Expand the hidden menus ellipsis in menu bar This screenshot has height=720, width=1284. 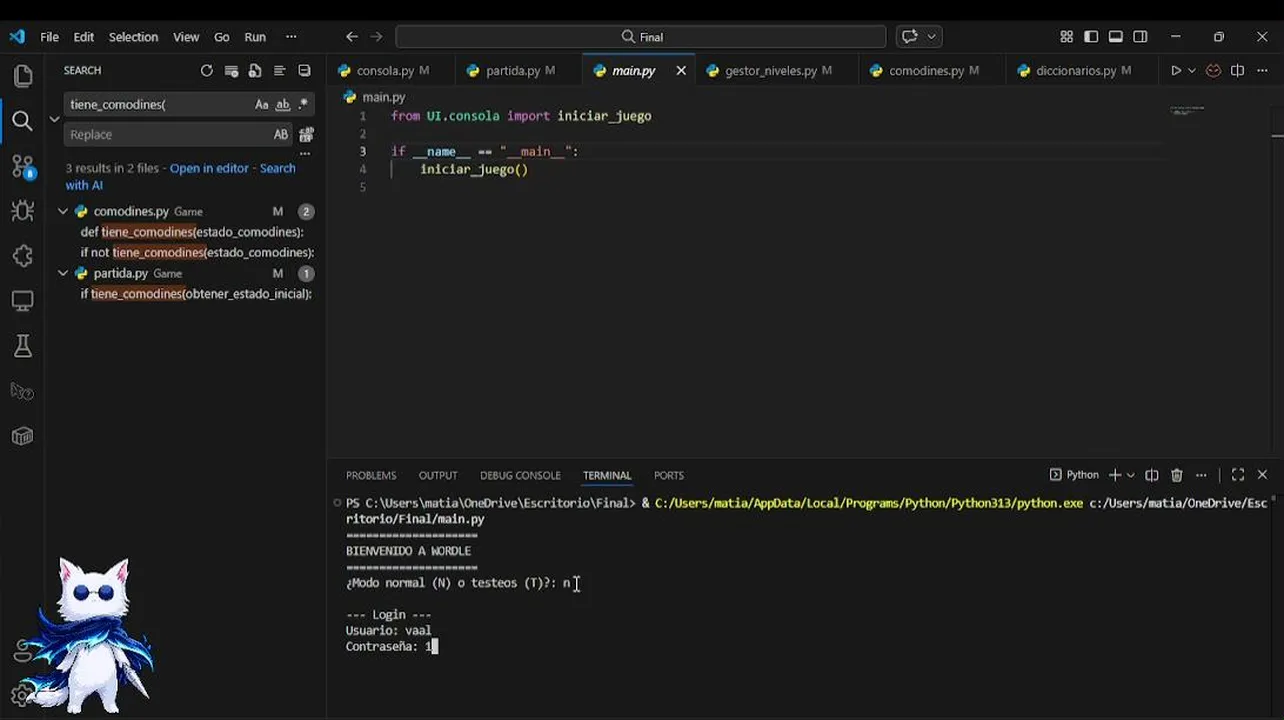(x=291, y=37)
